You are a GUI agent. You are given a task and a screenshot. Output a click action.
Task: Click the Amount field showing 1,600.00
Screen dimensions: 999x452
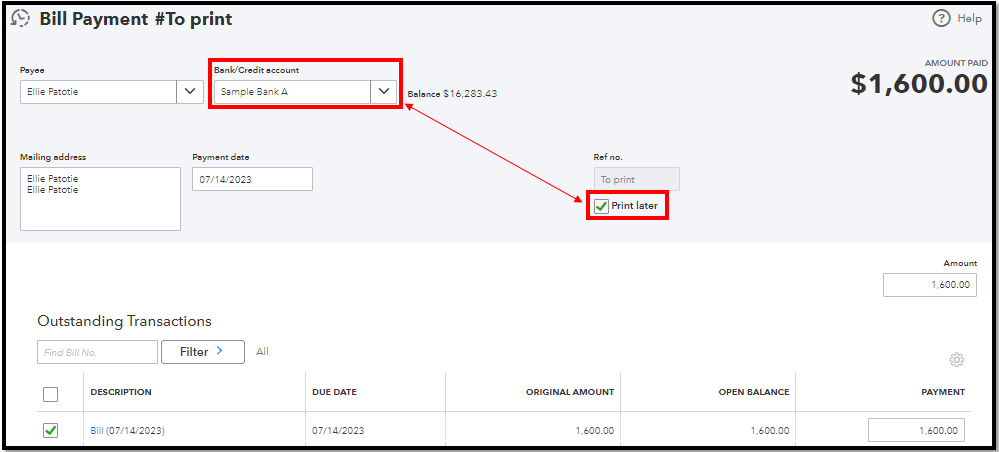tap(930, 284)
